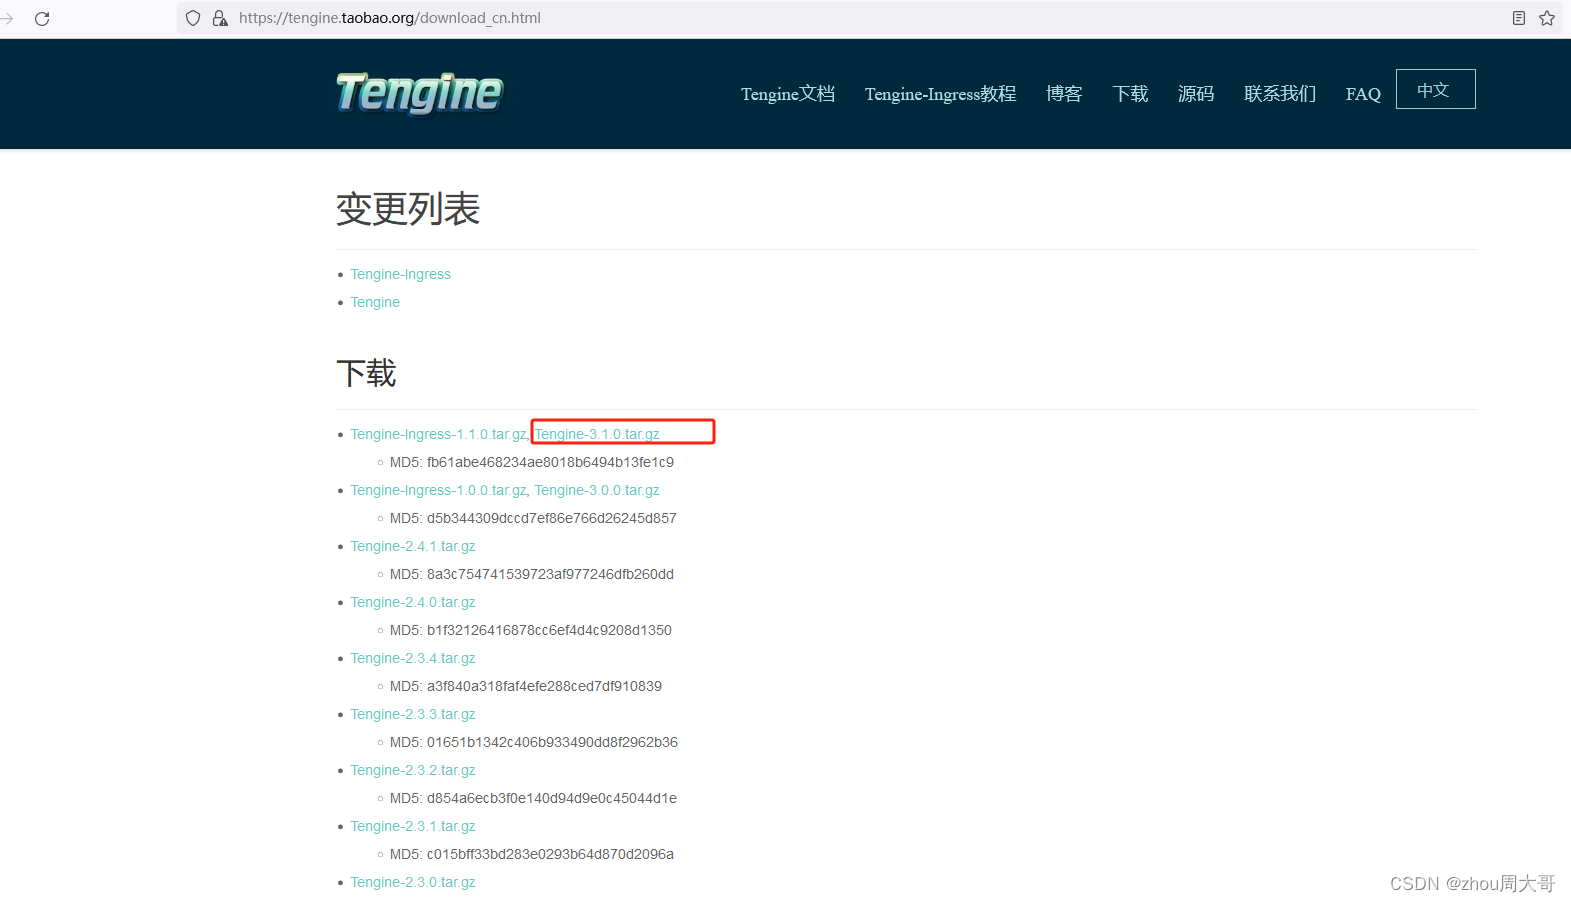The width and height of the screenshot is (1571, 902).
Task: Download Tengine-2.3.1.tar.gz
Action: [413, 826]
